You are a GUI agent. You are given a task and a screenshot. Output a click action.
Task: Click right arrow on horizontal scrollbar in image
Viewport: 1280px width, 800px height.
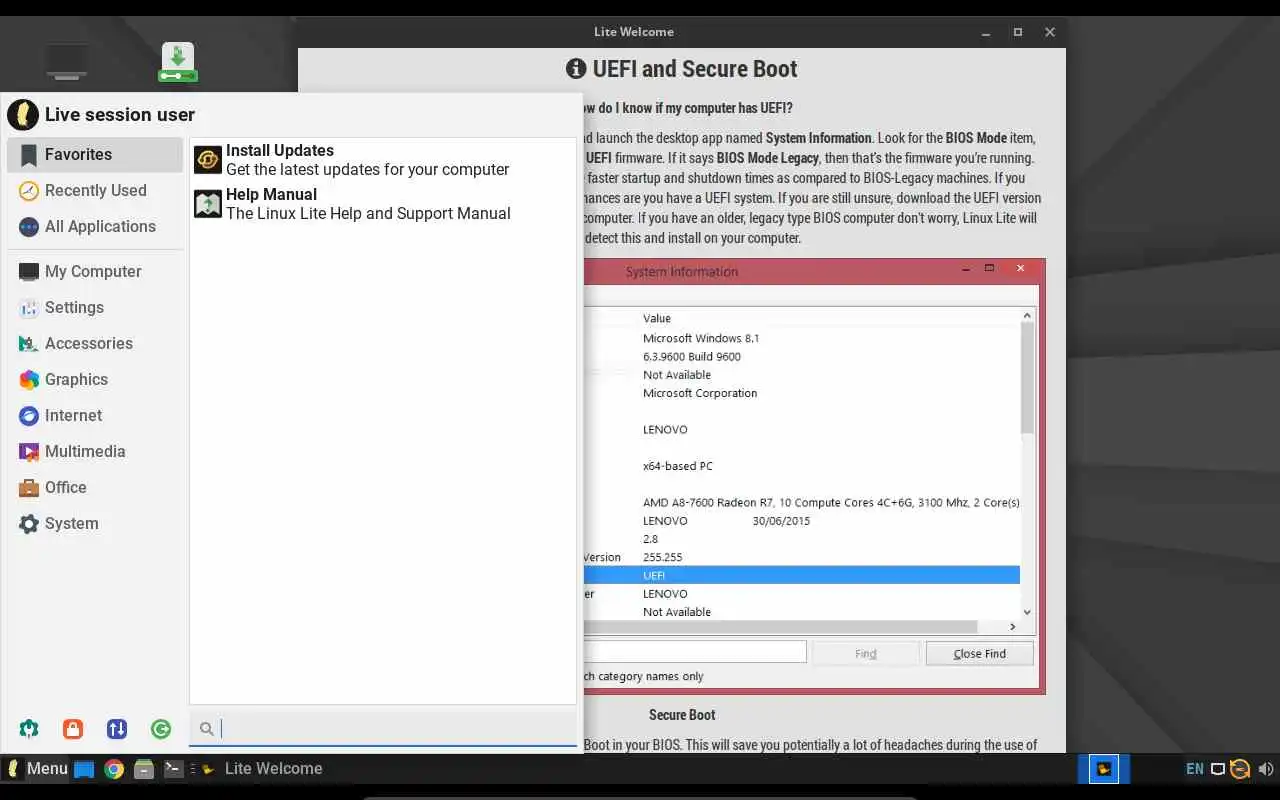1012,627
